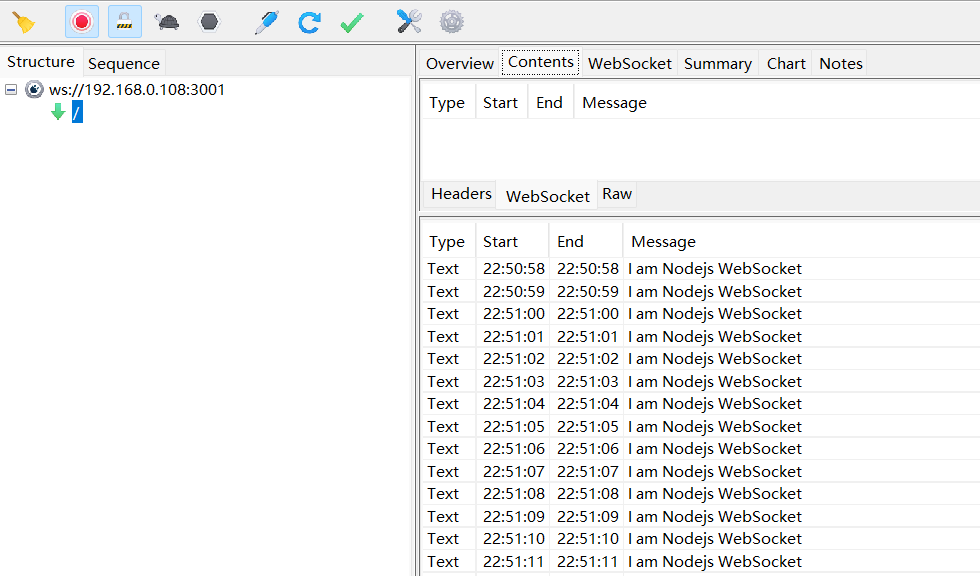Image resolution: width=980 pixels, height=576 pixels.
Task: Enable breakpoints using the hexagon icon
Action: pyautogui.click(x=209, y=22)
